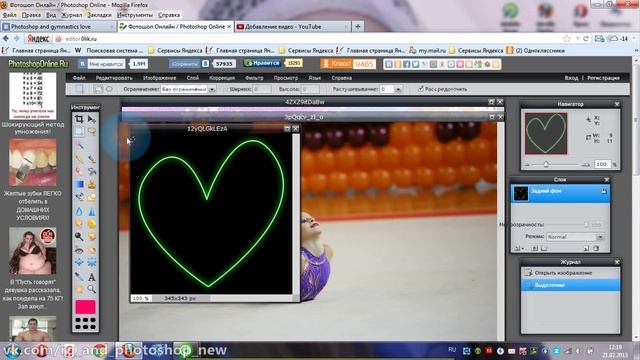
Task: Click the orange Класс Odnoklassniki button
Action: pos(336,64)
